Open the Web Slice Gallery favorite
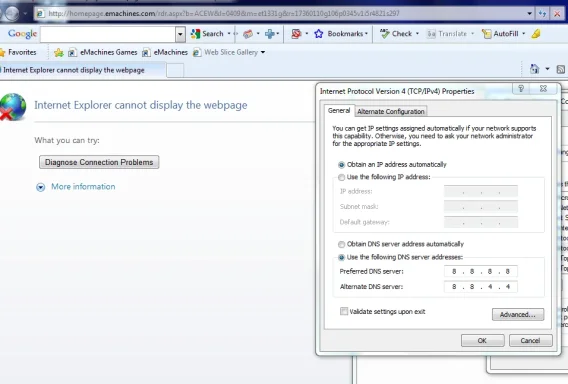 [229, 53]
